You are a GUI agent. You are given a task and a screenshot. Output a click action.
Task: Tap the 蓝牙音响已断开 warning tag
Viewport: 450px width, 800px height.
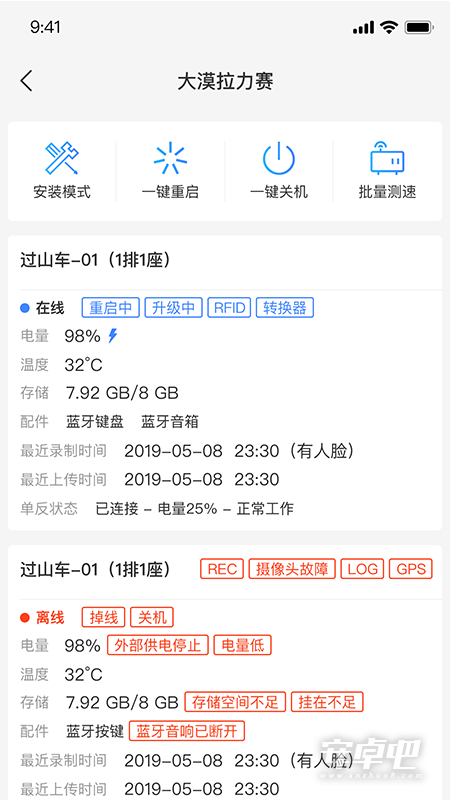(187, 731)
